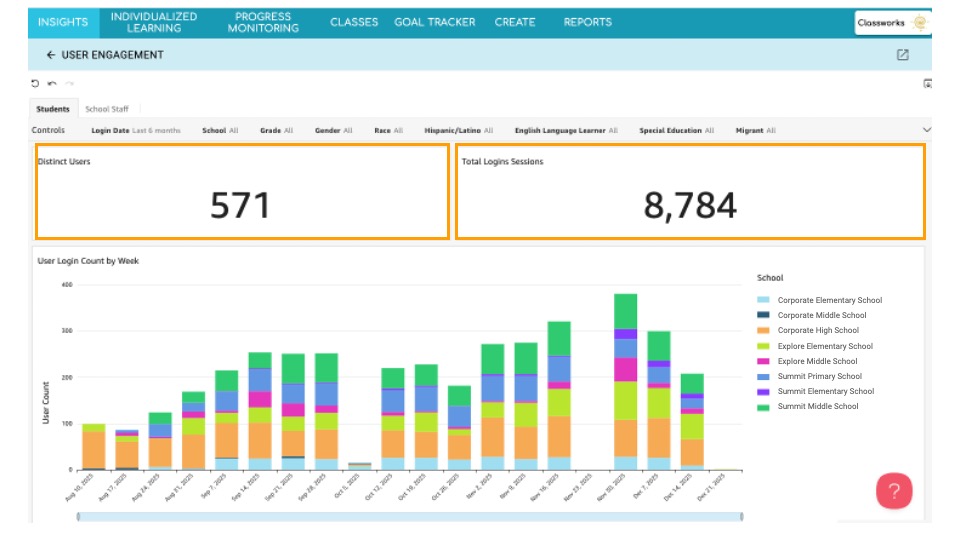Click the redo arrow icon
The width and height of the screenshot is (960, 540).
pos(69,84)
